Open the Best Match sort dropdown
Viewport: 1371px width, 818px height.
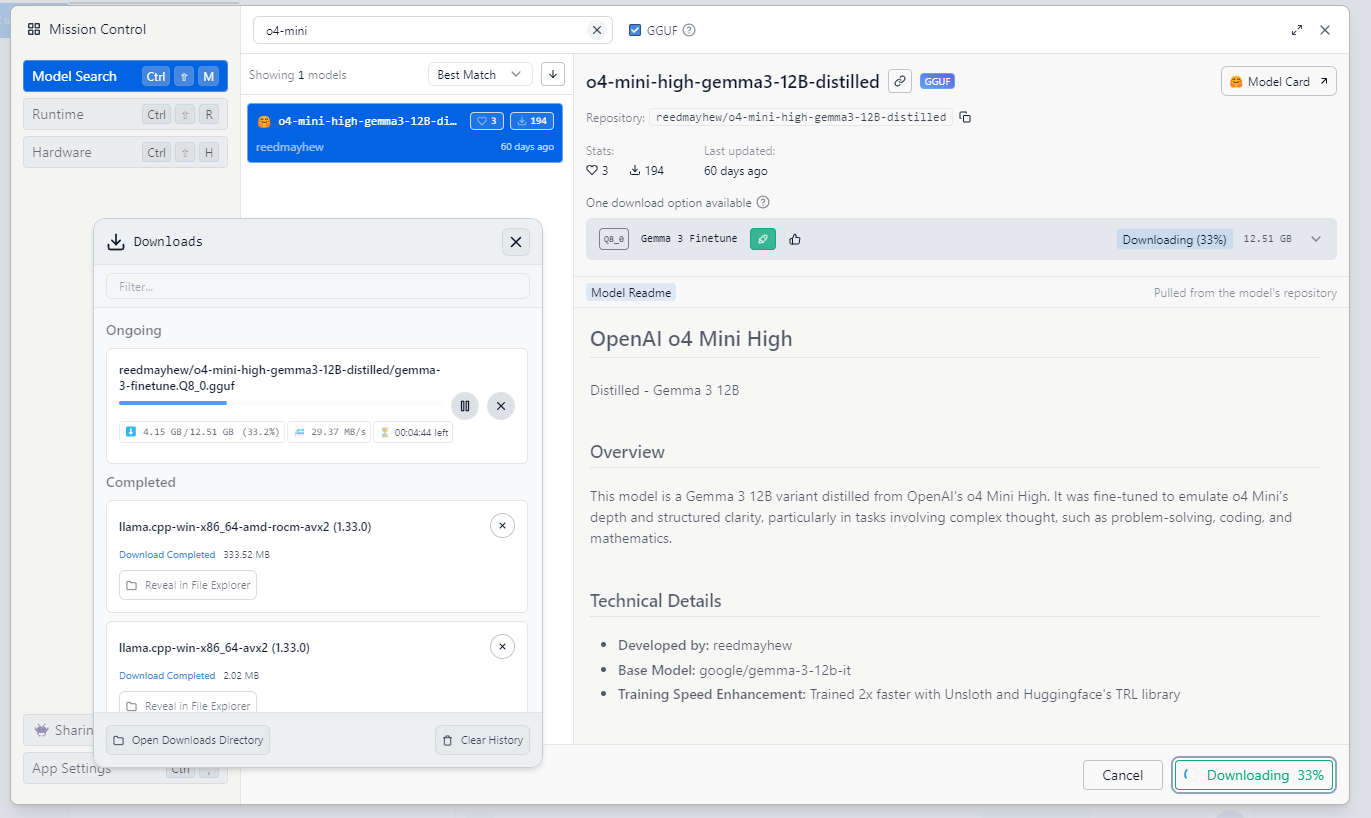(480, 74)
